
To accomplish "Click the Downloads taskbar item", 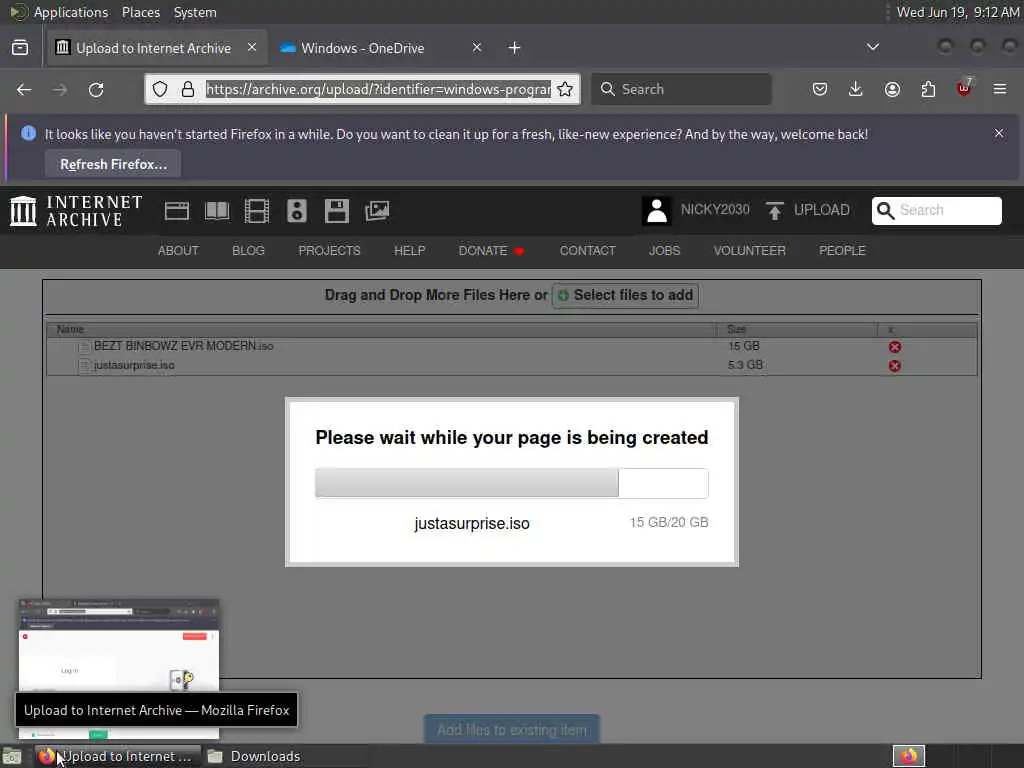I will [x=255, y=756].
